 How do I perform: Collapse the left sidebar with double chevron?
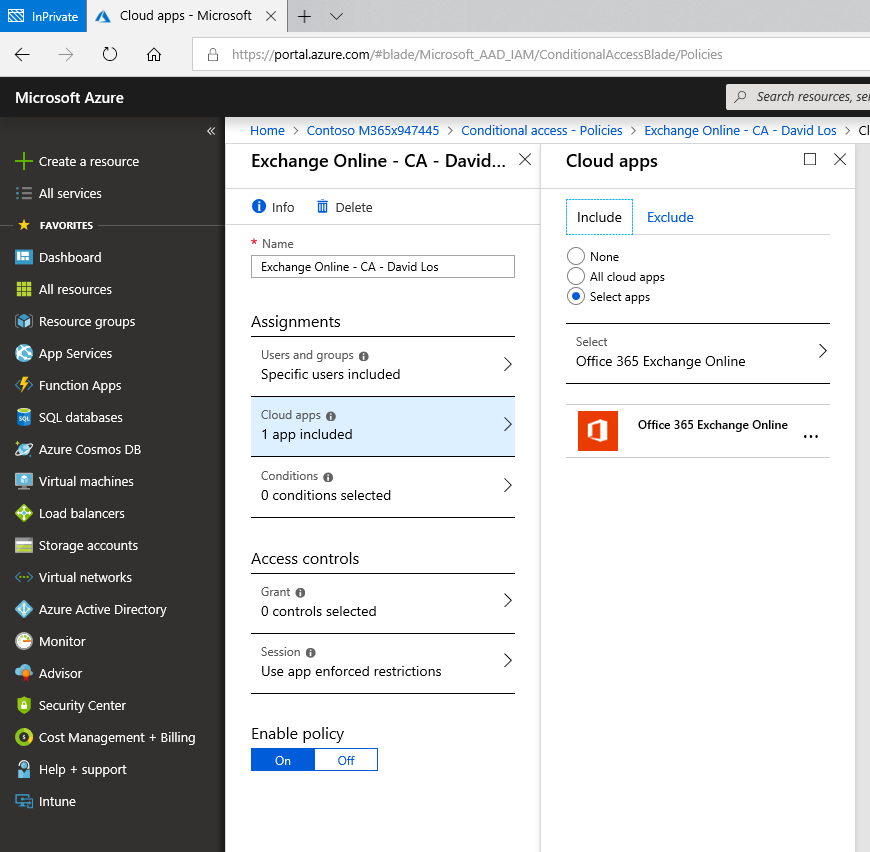pos(211,131)
